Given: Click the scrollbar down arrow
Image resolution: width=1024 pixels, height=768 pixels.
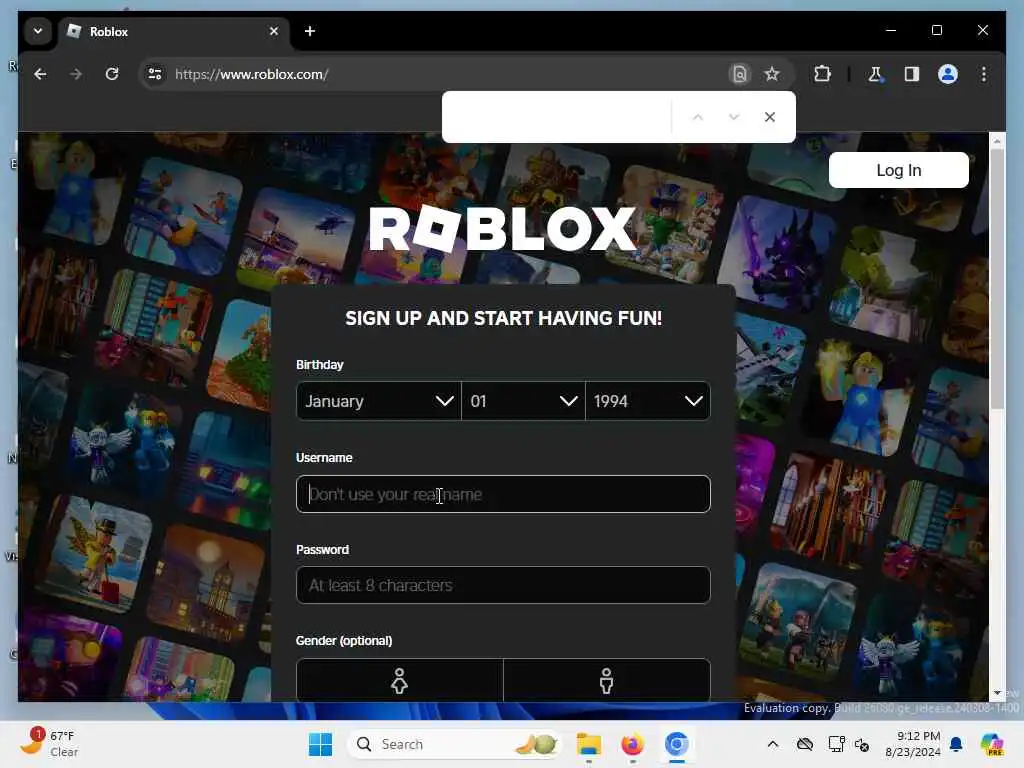Looking at the screenshot, I should (997, 693).
